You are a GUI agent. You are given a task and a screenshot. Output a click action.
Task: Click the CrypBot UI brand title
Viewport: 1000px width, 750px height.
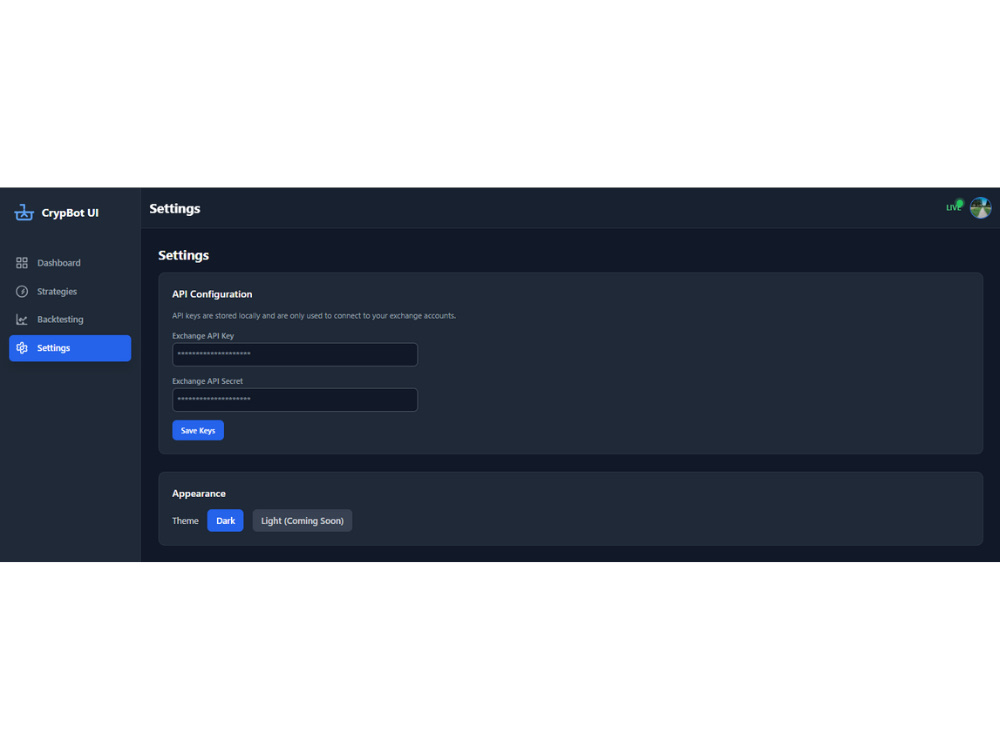70,213
